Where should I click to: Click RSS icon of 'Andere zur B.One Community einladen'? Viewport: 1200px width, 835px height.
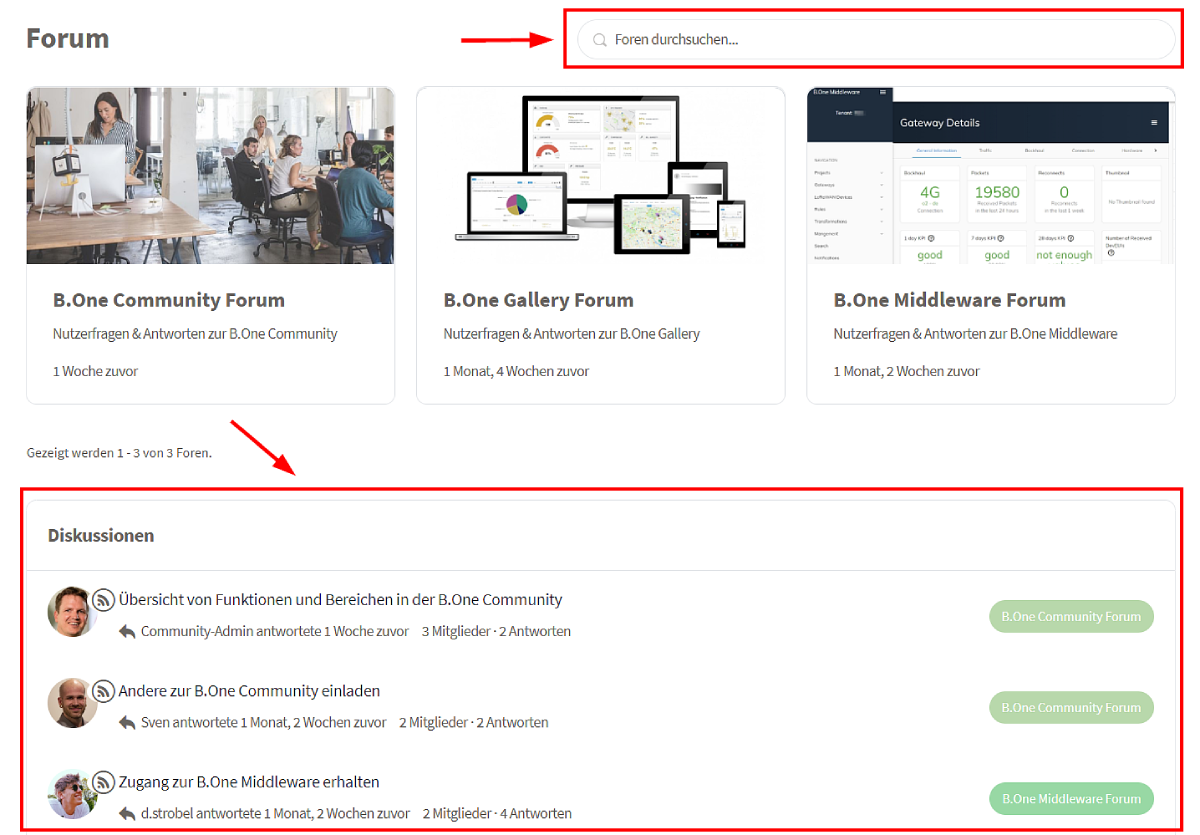[x=104, y=691]
